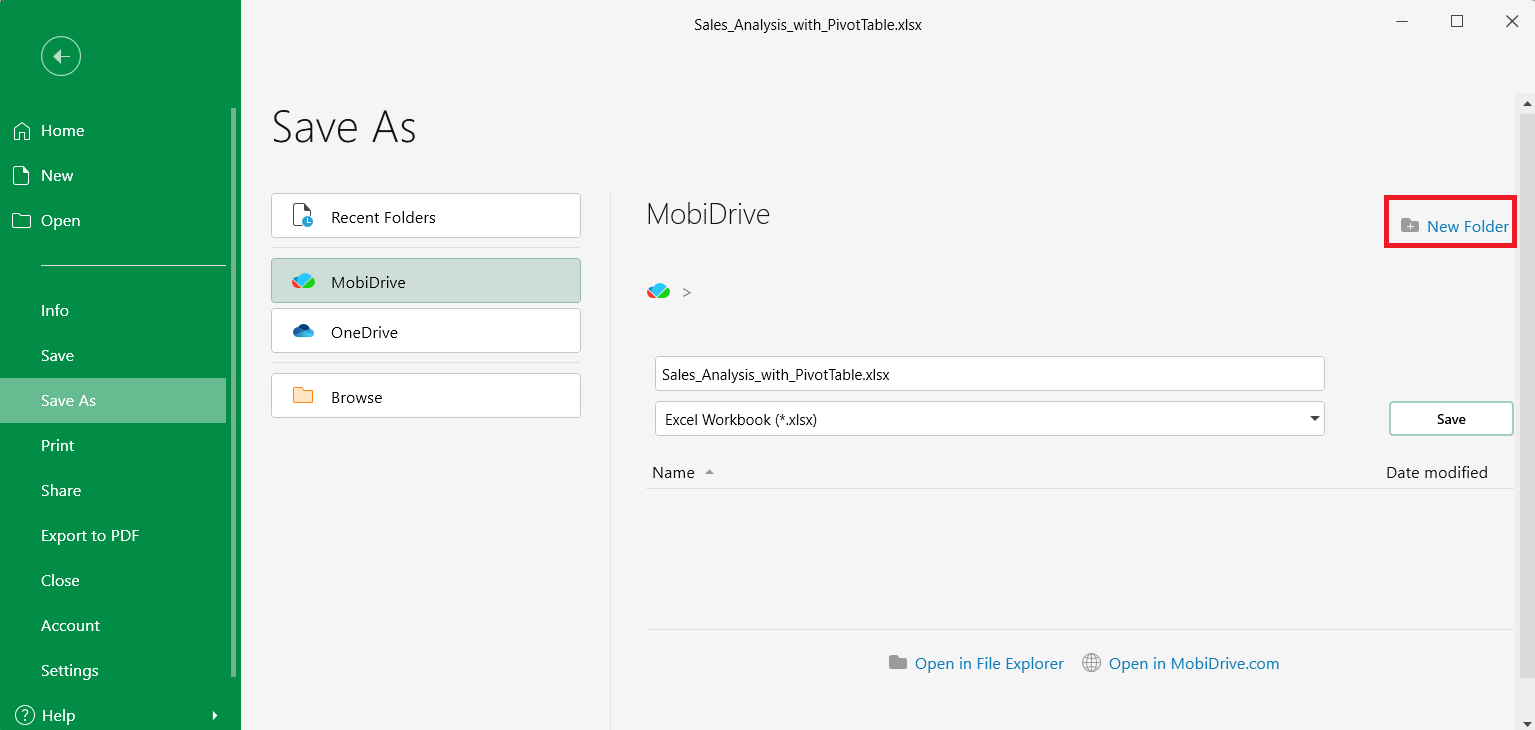This screenshot has width=1535, height=730.
Task: Sort by the Date modified column
Action: (x=1437, y=473)
